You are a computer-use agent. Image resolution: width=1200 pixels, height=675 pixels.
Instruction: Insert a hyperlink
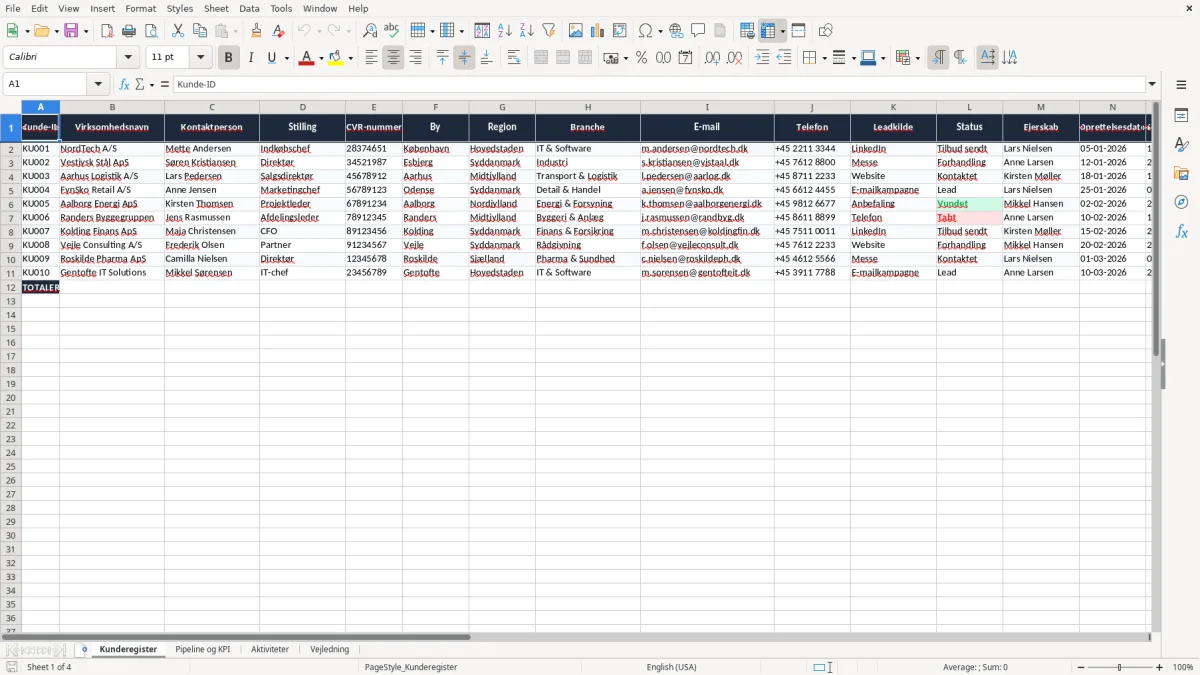(x=676, y=31)
